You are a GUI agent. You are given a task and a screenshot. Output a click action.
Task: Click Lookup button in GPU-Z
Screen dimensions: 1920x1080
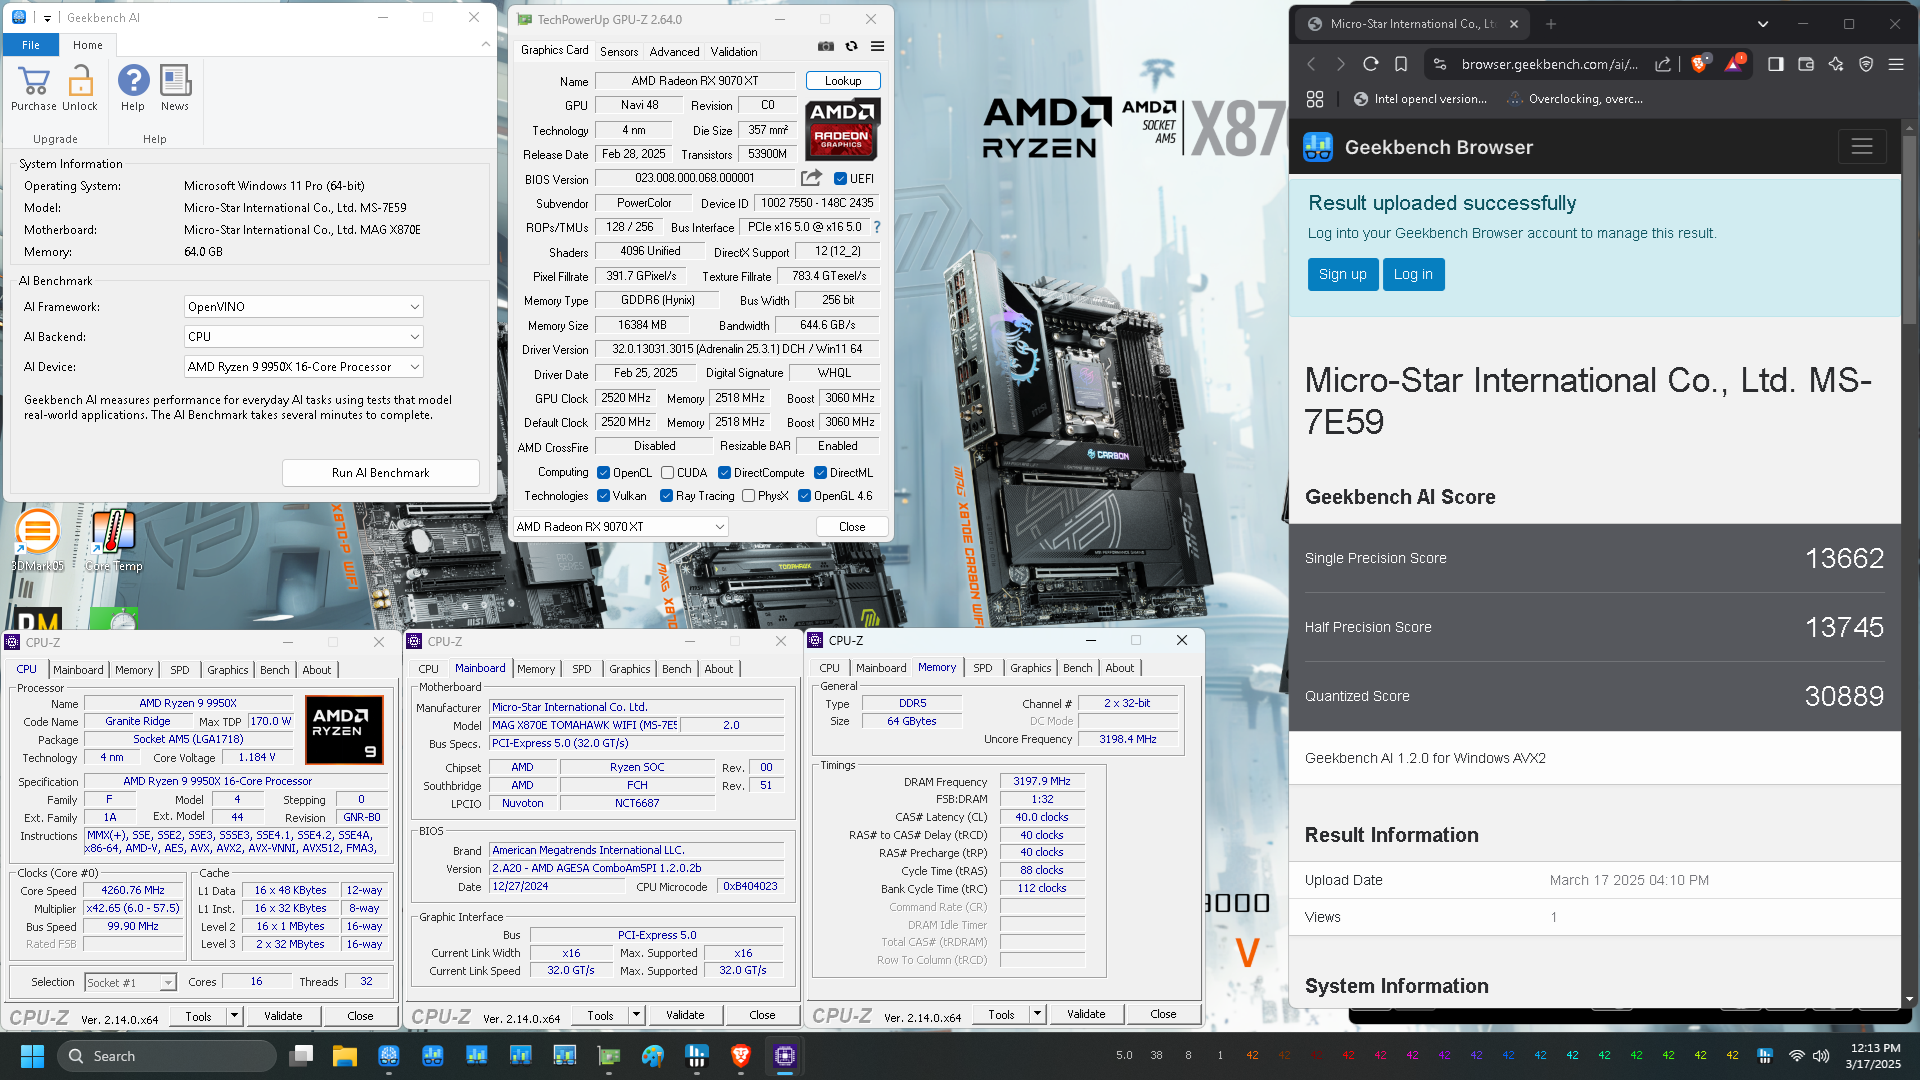[x=843, y=81]
